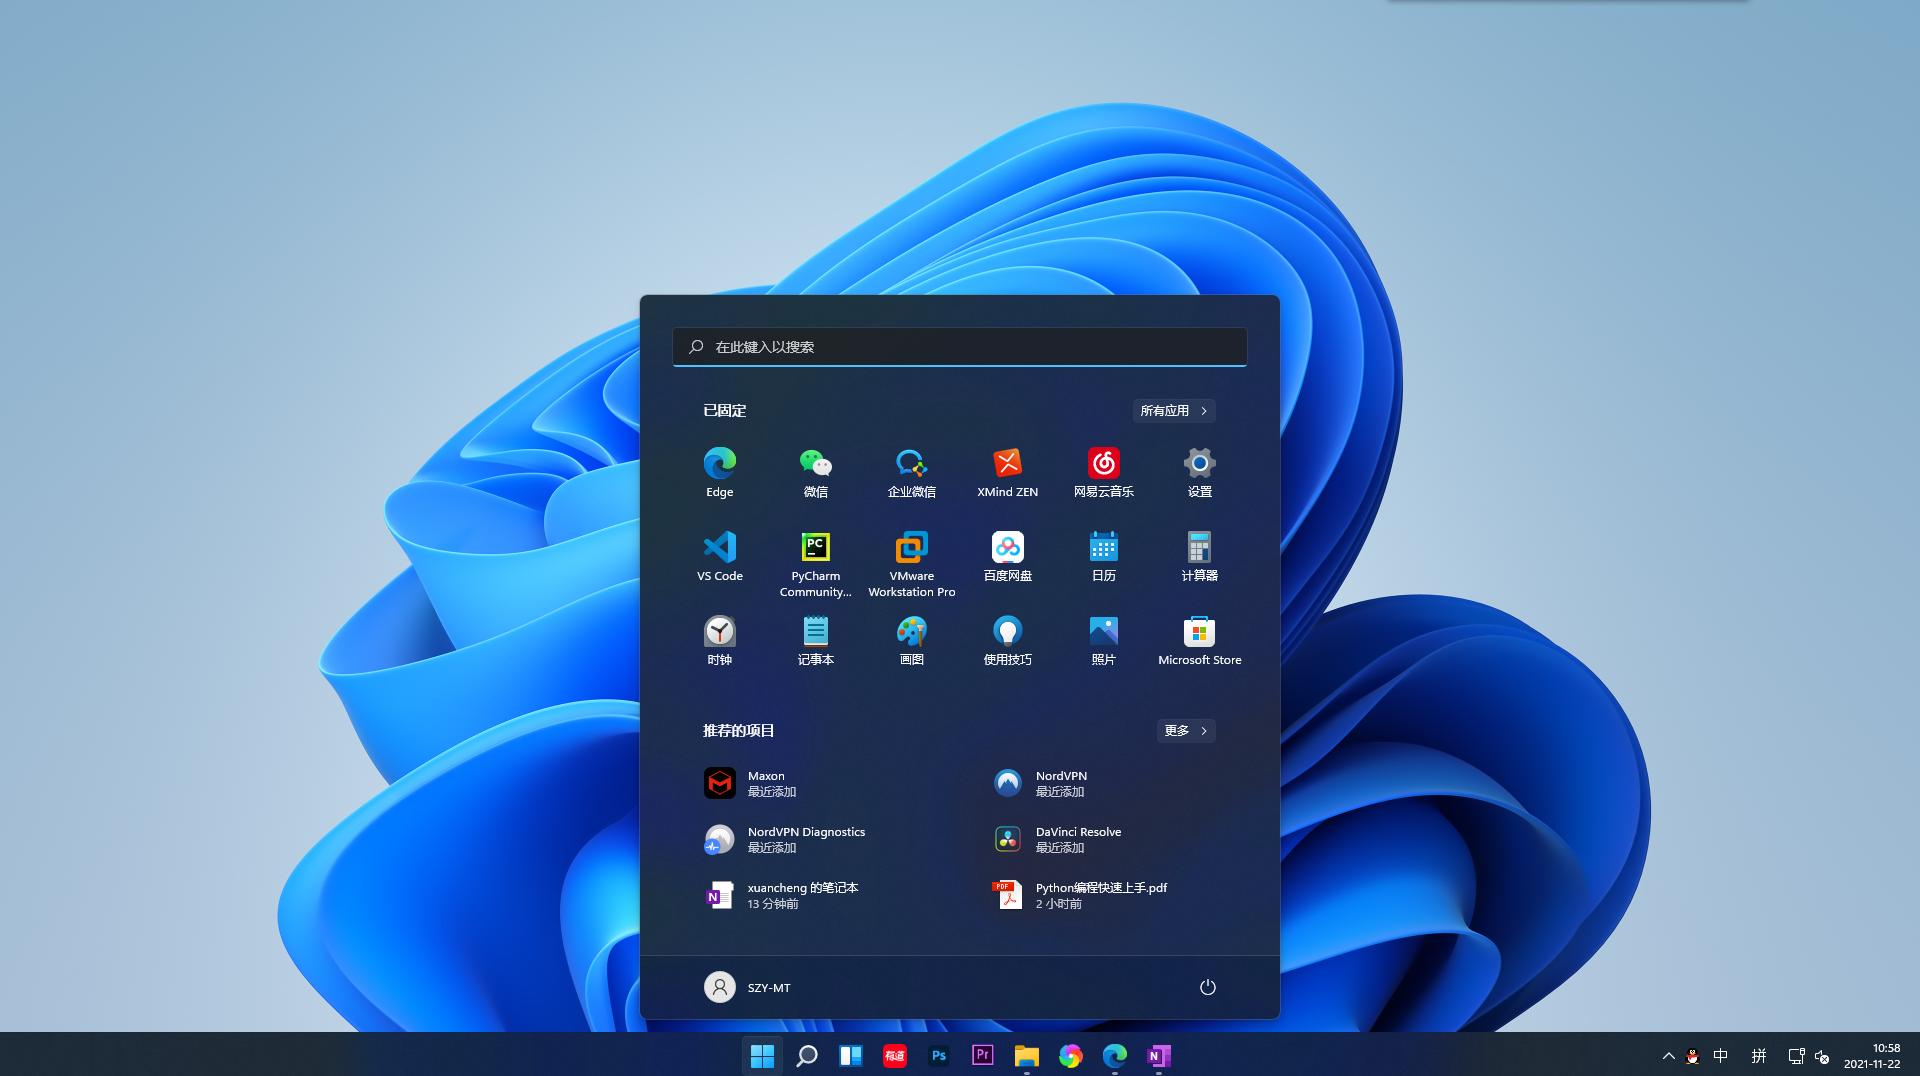Expand 更多 in recommended items

(1185, 731)
